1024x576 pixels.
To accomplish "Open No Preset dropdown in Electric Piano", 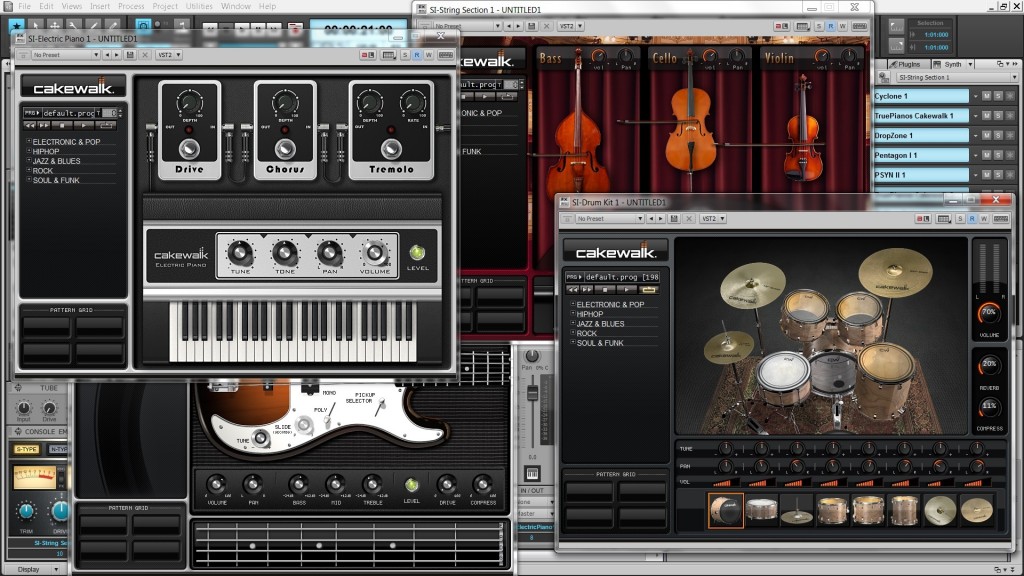I will click(x=65, y=55).
